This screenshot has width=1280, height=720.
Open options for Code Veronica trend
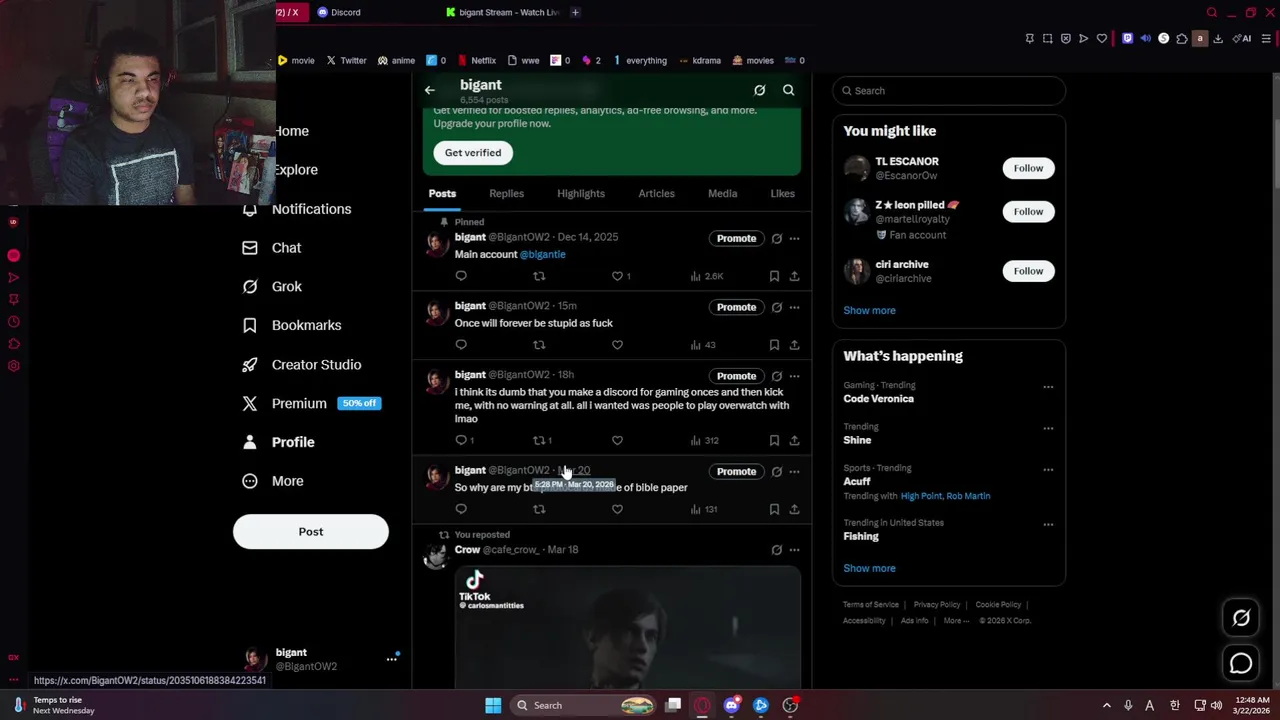(1048, 387)
